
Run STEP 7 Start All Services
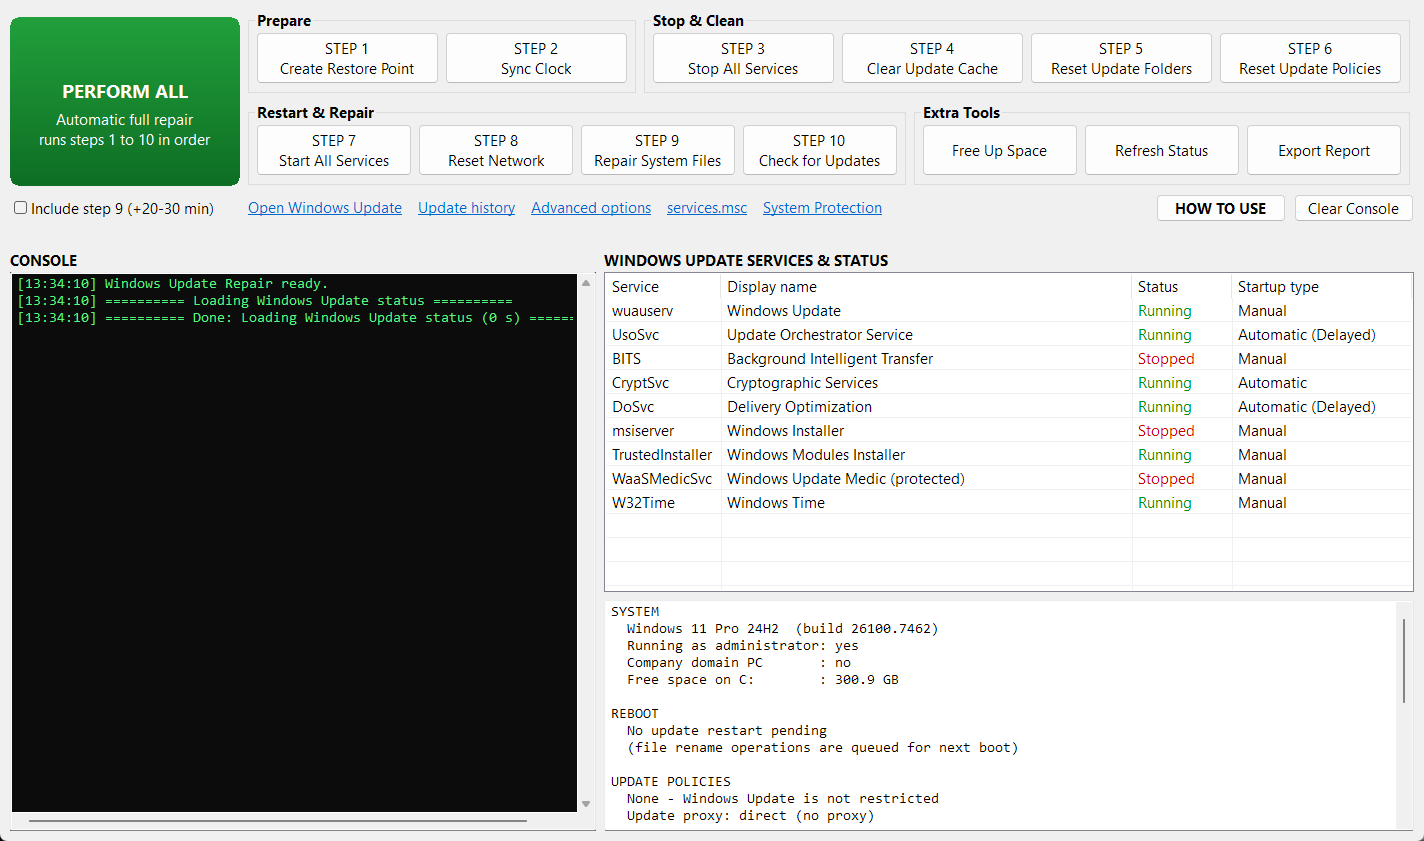pos(334,150)
